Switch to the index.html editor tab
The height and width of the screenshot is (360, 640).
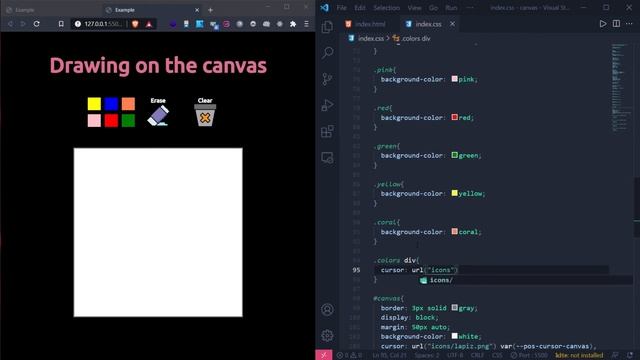click(370, 24)
